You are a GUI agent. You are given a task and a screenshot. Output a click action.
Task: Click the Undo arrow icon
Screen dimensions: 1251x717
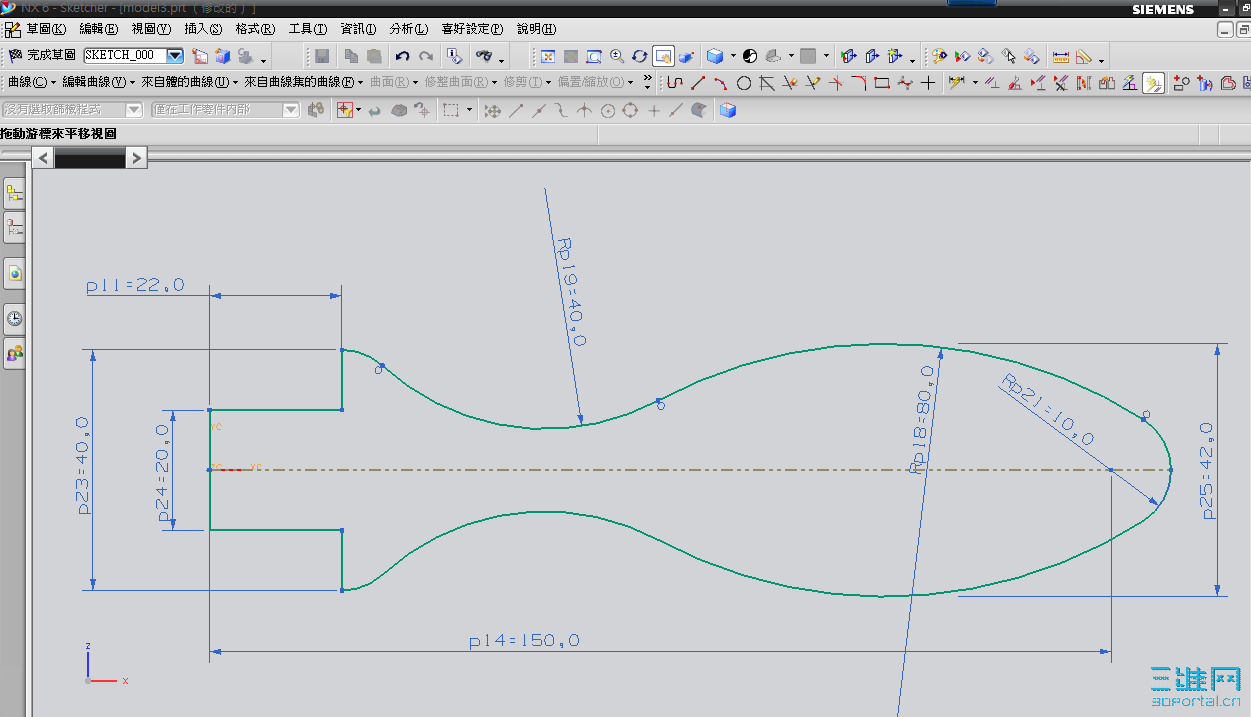coord(402,57)
